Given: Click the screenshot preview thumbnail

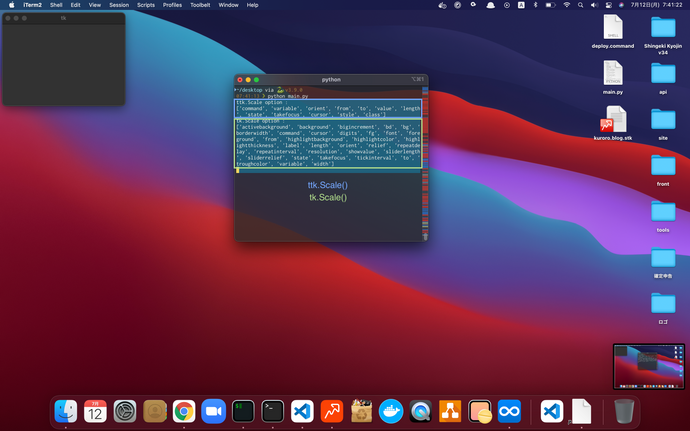Looking at the screenshot, I should click(x=649, y=366).
